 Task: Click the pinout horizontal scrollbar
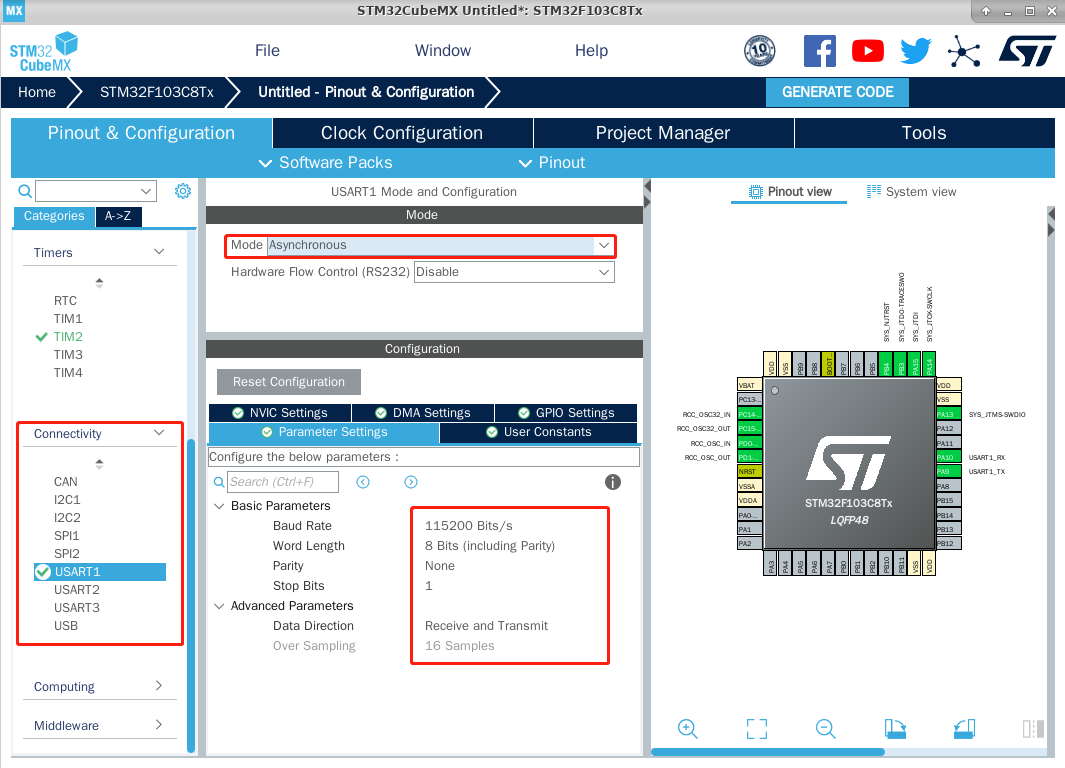pos(768,752)
